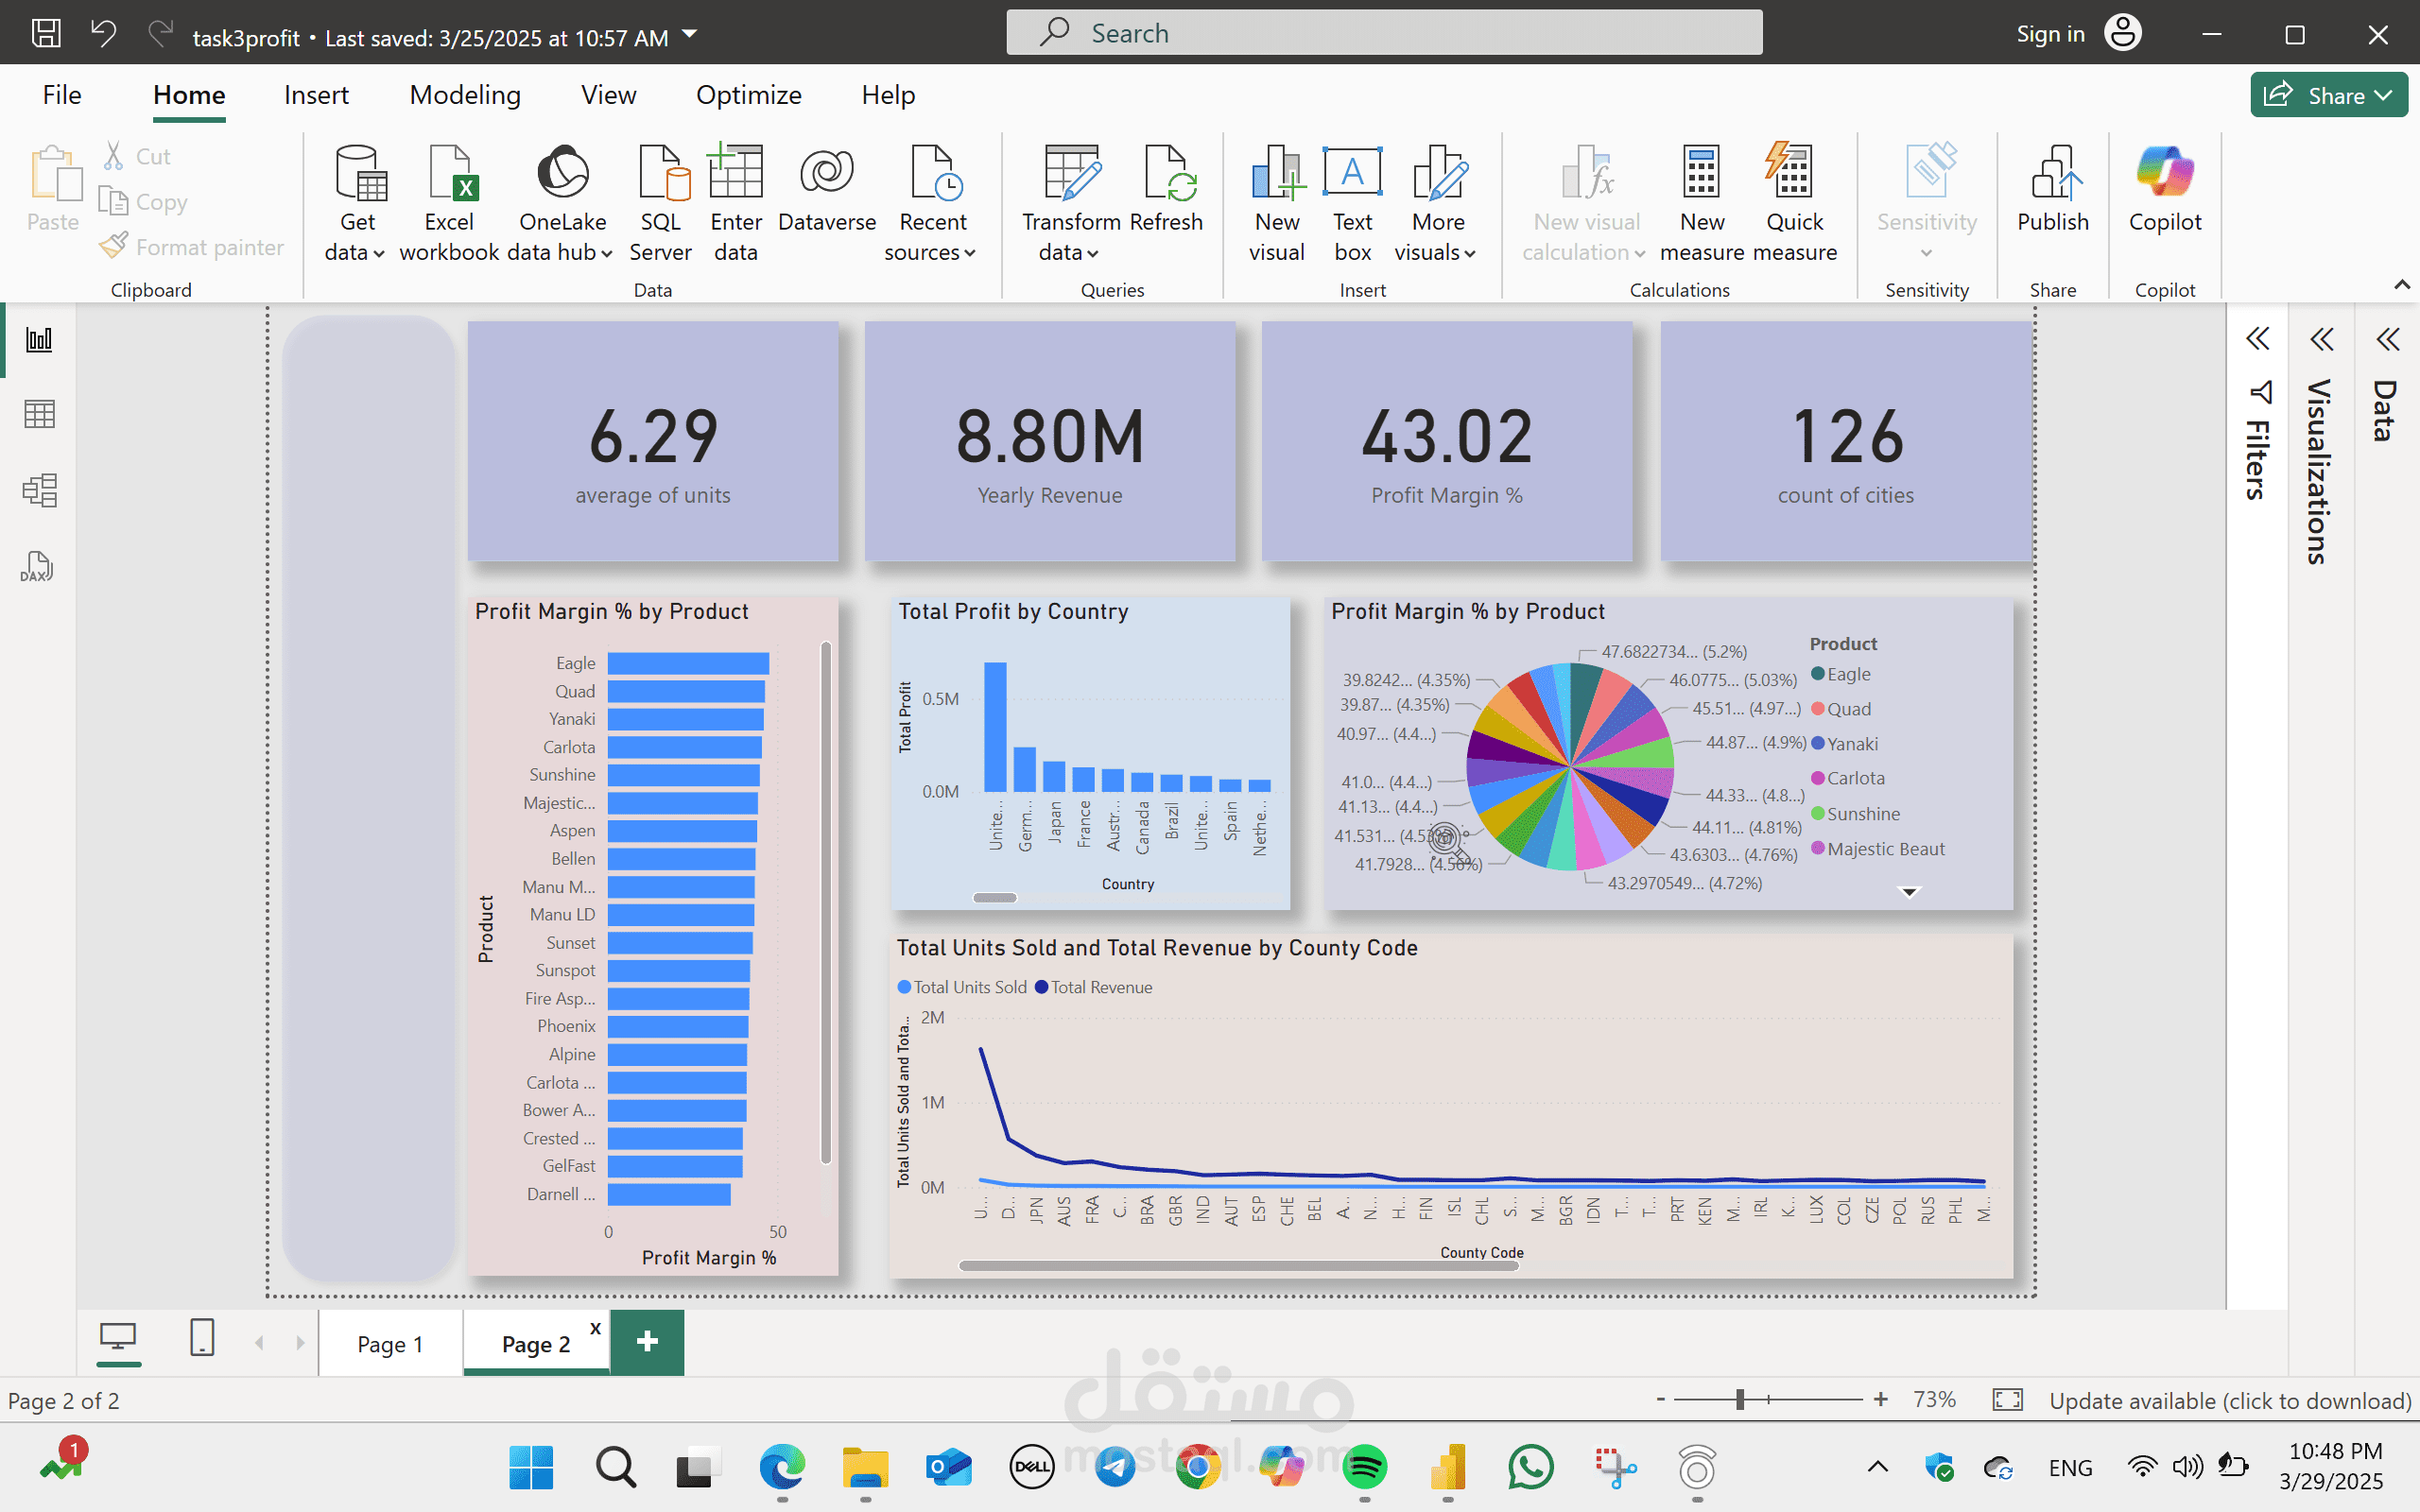Viewport: 2420px width, 1512px height.
Task: Click the Copilot ribbon icon
Action: coord(2164,174)
